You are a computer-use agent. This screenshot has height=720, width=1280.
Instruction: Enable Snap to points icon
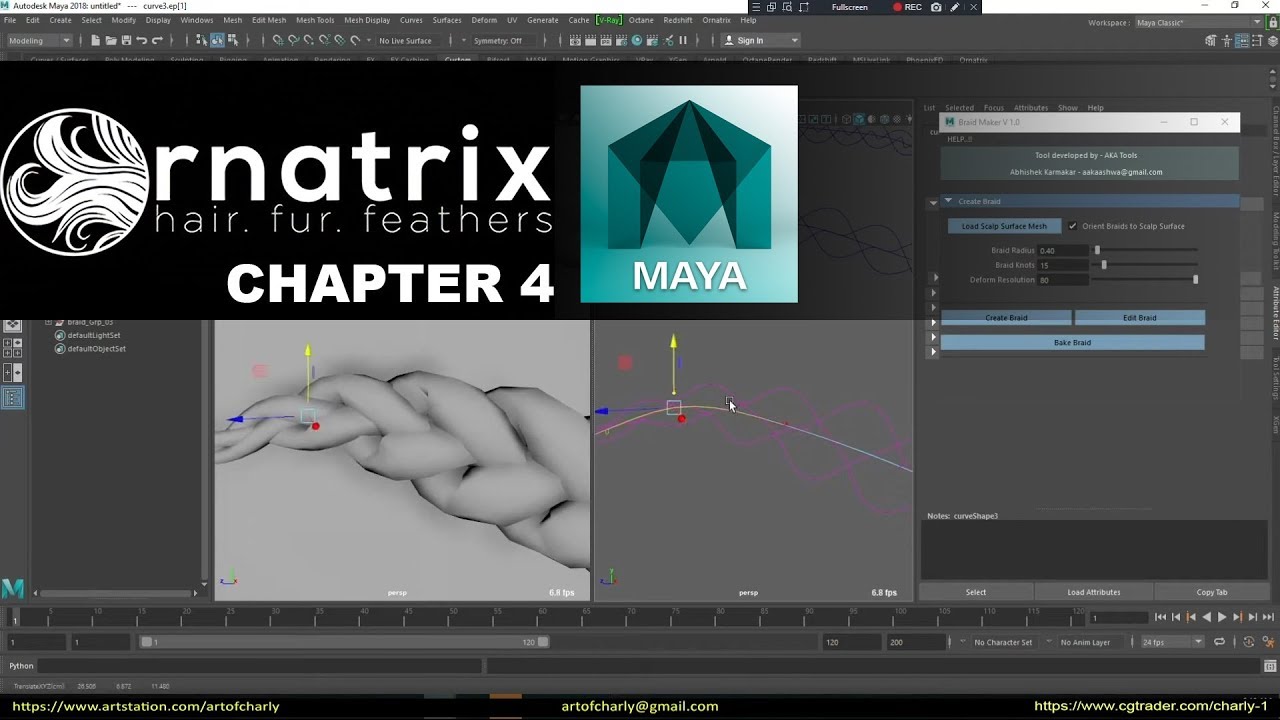[x=309, y=41]
